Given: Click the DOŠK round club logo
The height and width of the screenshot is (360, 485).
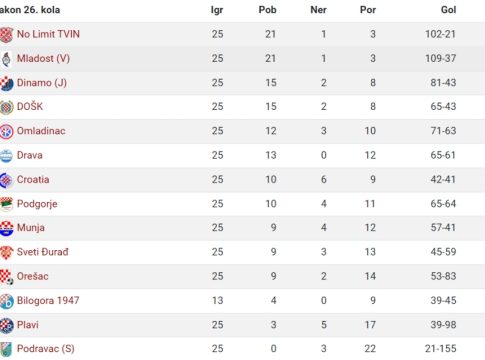Looking at the screenshot, I should pyautogui.click(x=6, y=107).
